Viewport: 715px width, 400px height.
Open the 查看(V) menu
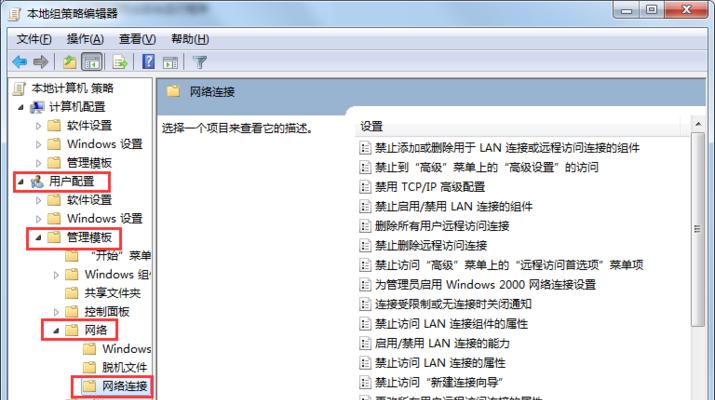click(137, 39)
